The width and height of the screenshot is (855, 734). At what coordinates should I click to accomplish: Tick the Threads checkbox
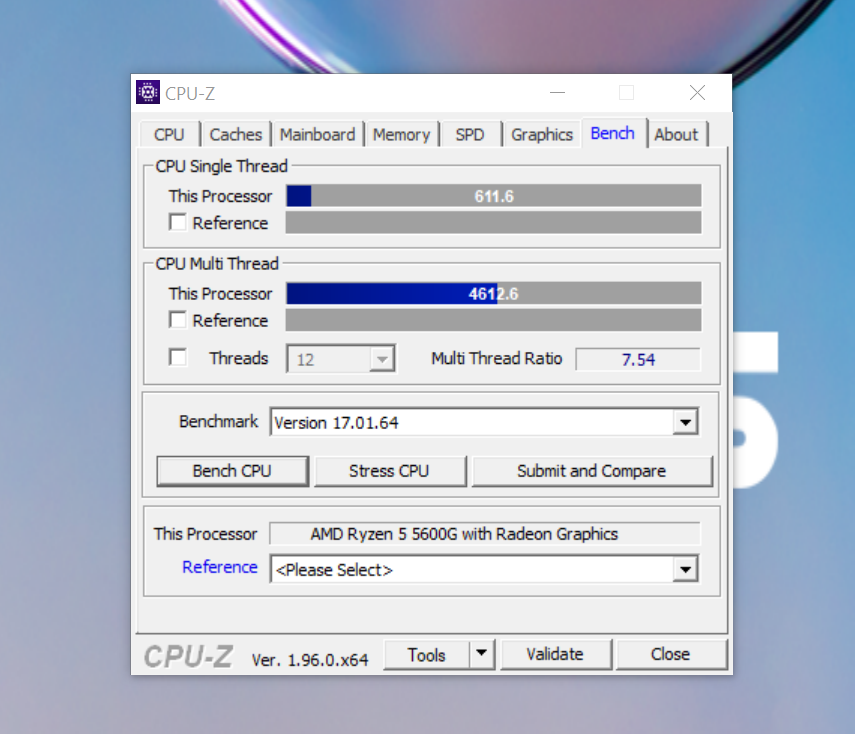pyautogui.click(x=178, y=358)
